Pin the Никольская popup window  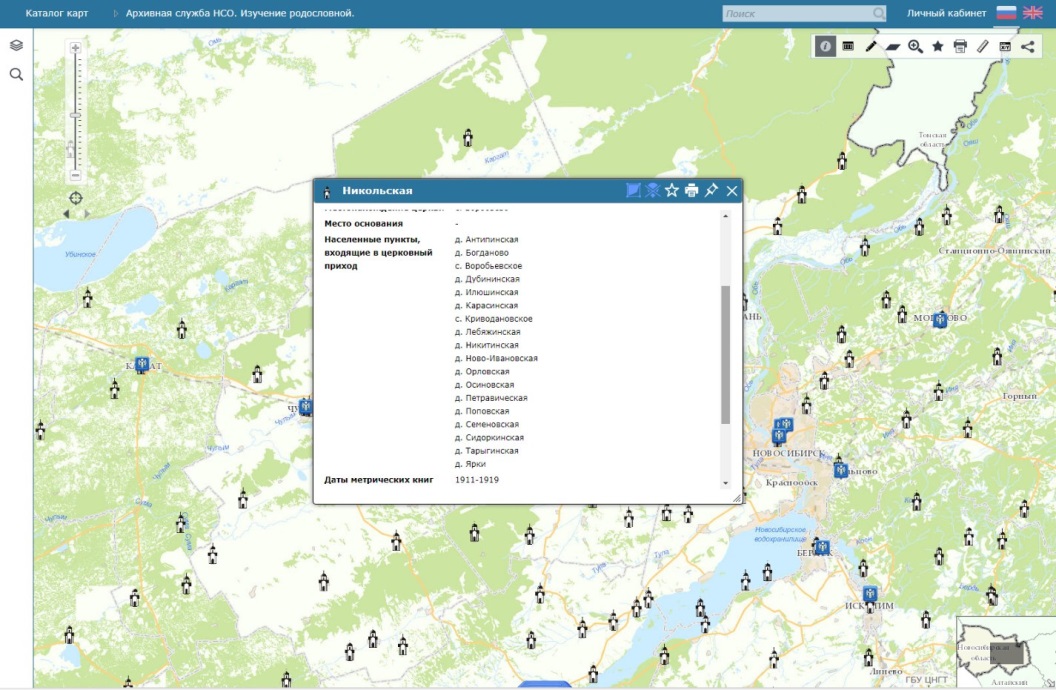[711, 190]
